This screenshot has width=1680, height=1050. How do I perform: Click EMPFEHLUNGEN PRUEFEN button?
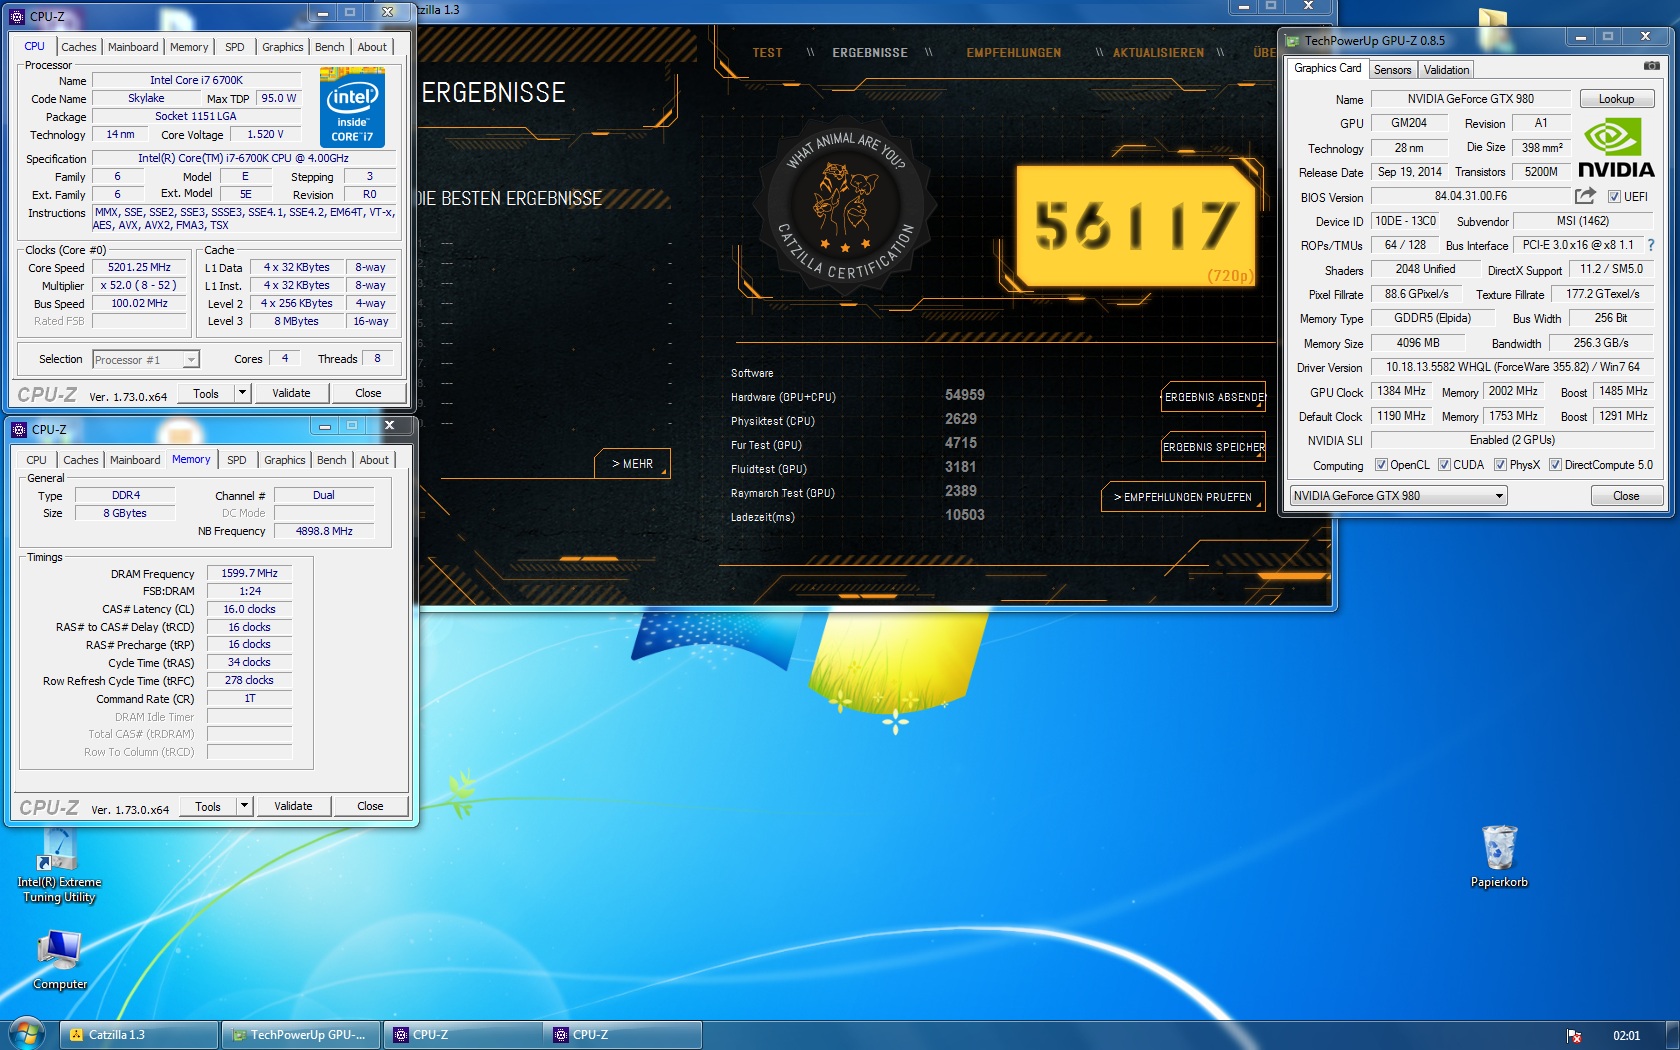[x=1183, y=497]
